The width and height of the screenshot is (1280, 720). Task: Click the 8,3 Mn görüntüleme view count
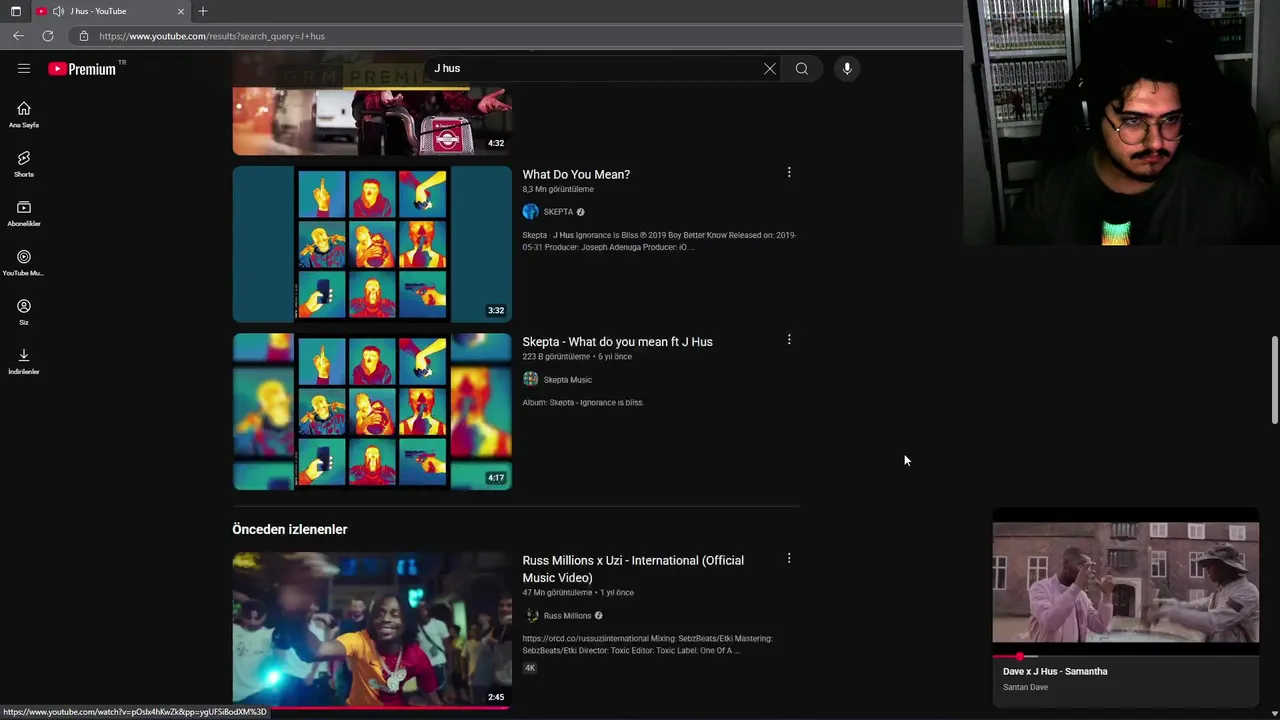558,189
